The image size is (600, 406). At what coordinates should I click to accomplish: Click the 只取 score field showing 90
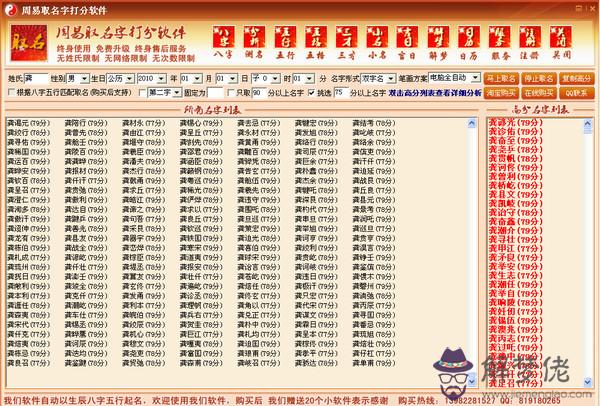pyautogui.click(x=259, y=92)
